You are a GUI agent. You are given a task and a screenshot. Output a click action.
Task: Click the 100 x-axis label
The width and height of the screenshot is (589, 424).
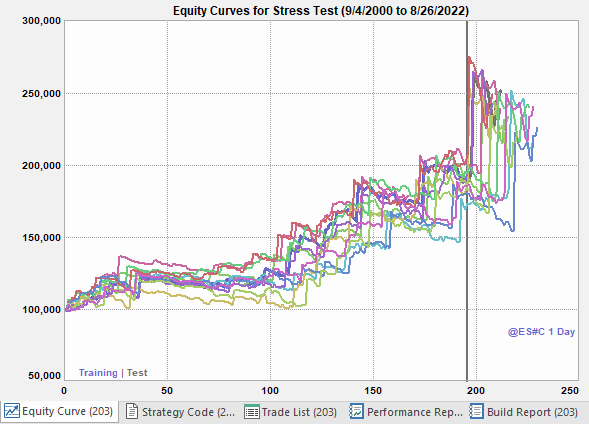pyautogui.click(x=270, y=391)
